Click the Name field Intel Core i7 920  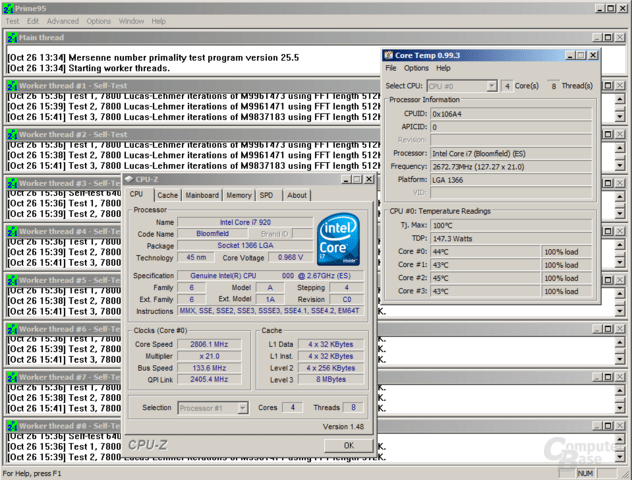coord(245,222)
